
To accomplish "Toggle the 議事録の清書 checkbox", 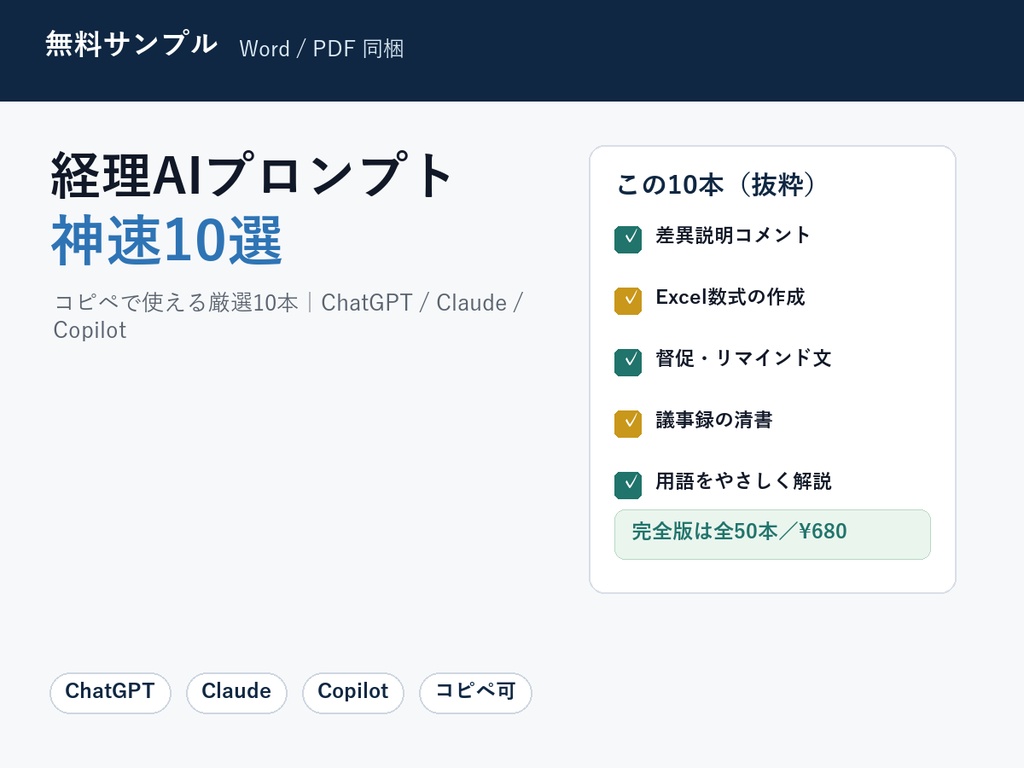I will 628,424.
